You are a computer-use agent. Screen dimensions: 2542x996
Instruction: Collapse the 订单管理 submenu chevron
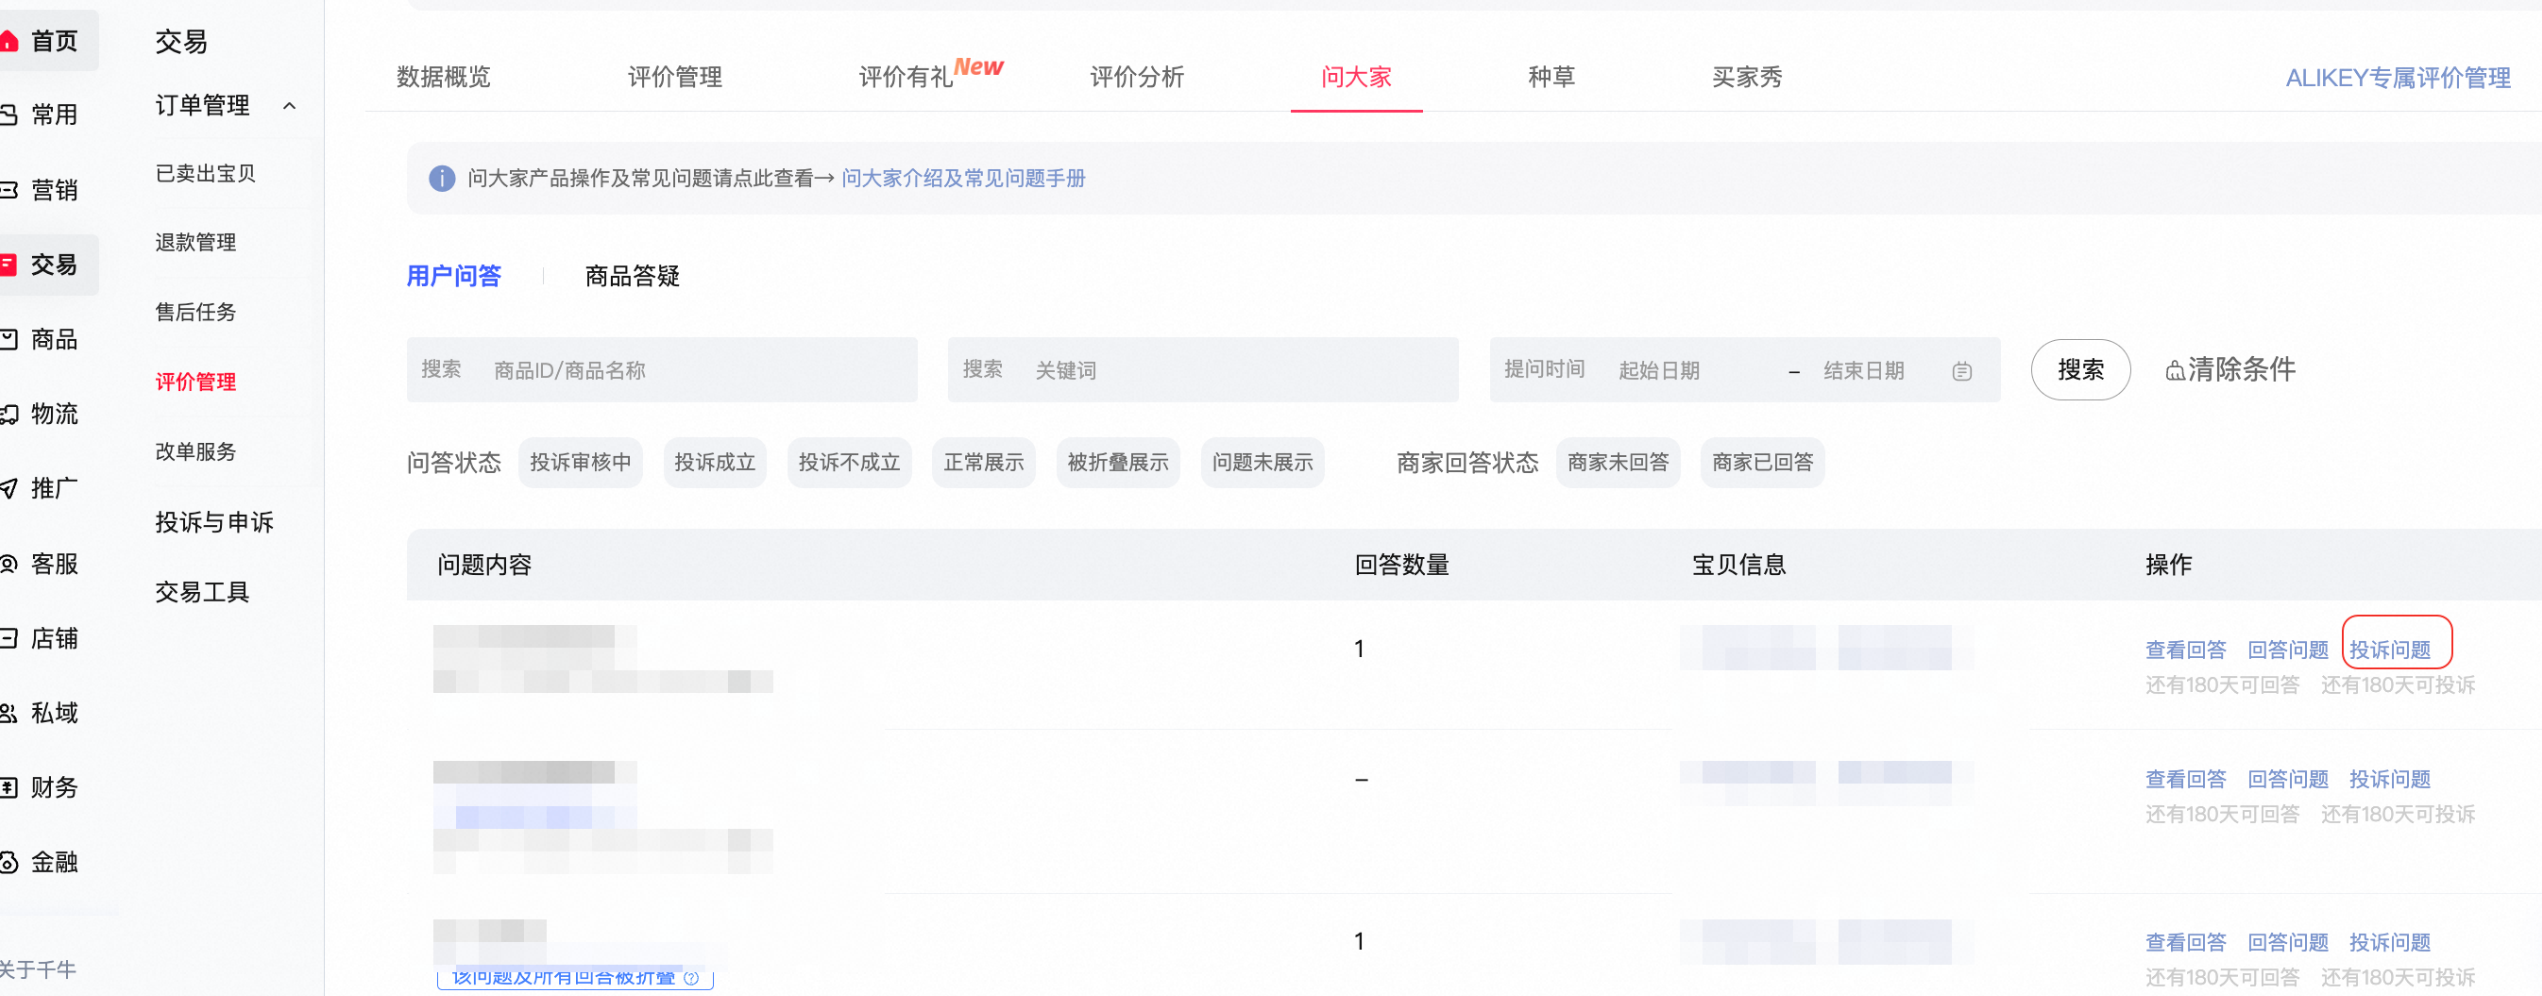(289, 106)
